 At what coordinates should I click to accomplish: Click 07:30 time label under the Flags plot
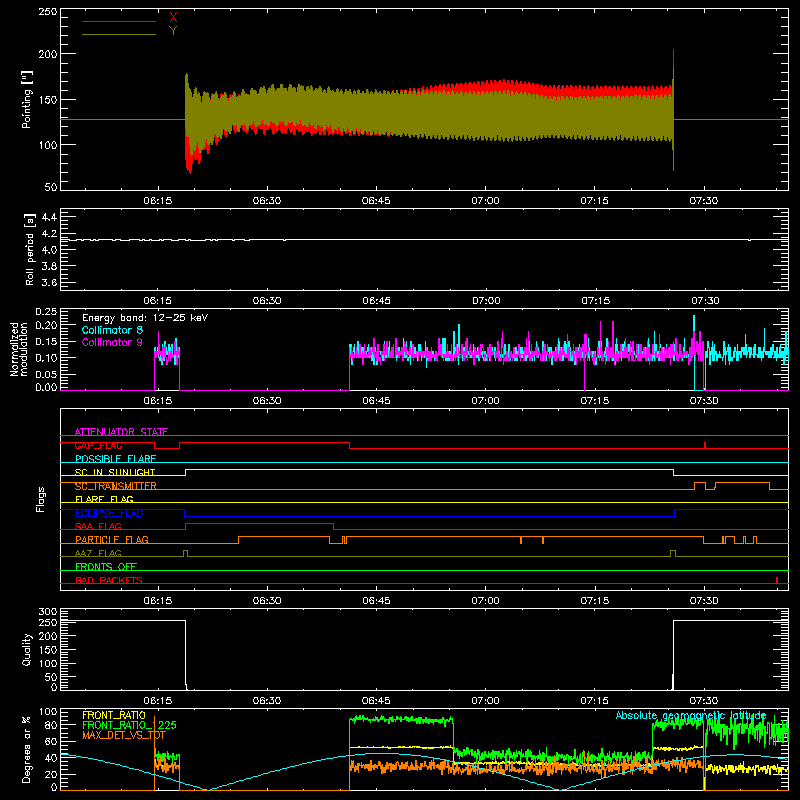704,601
